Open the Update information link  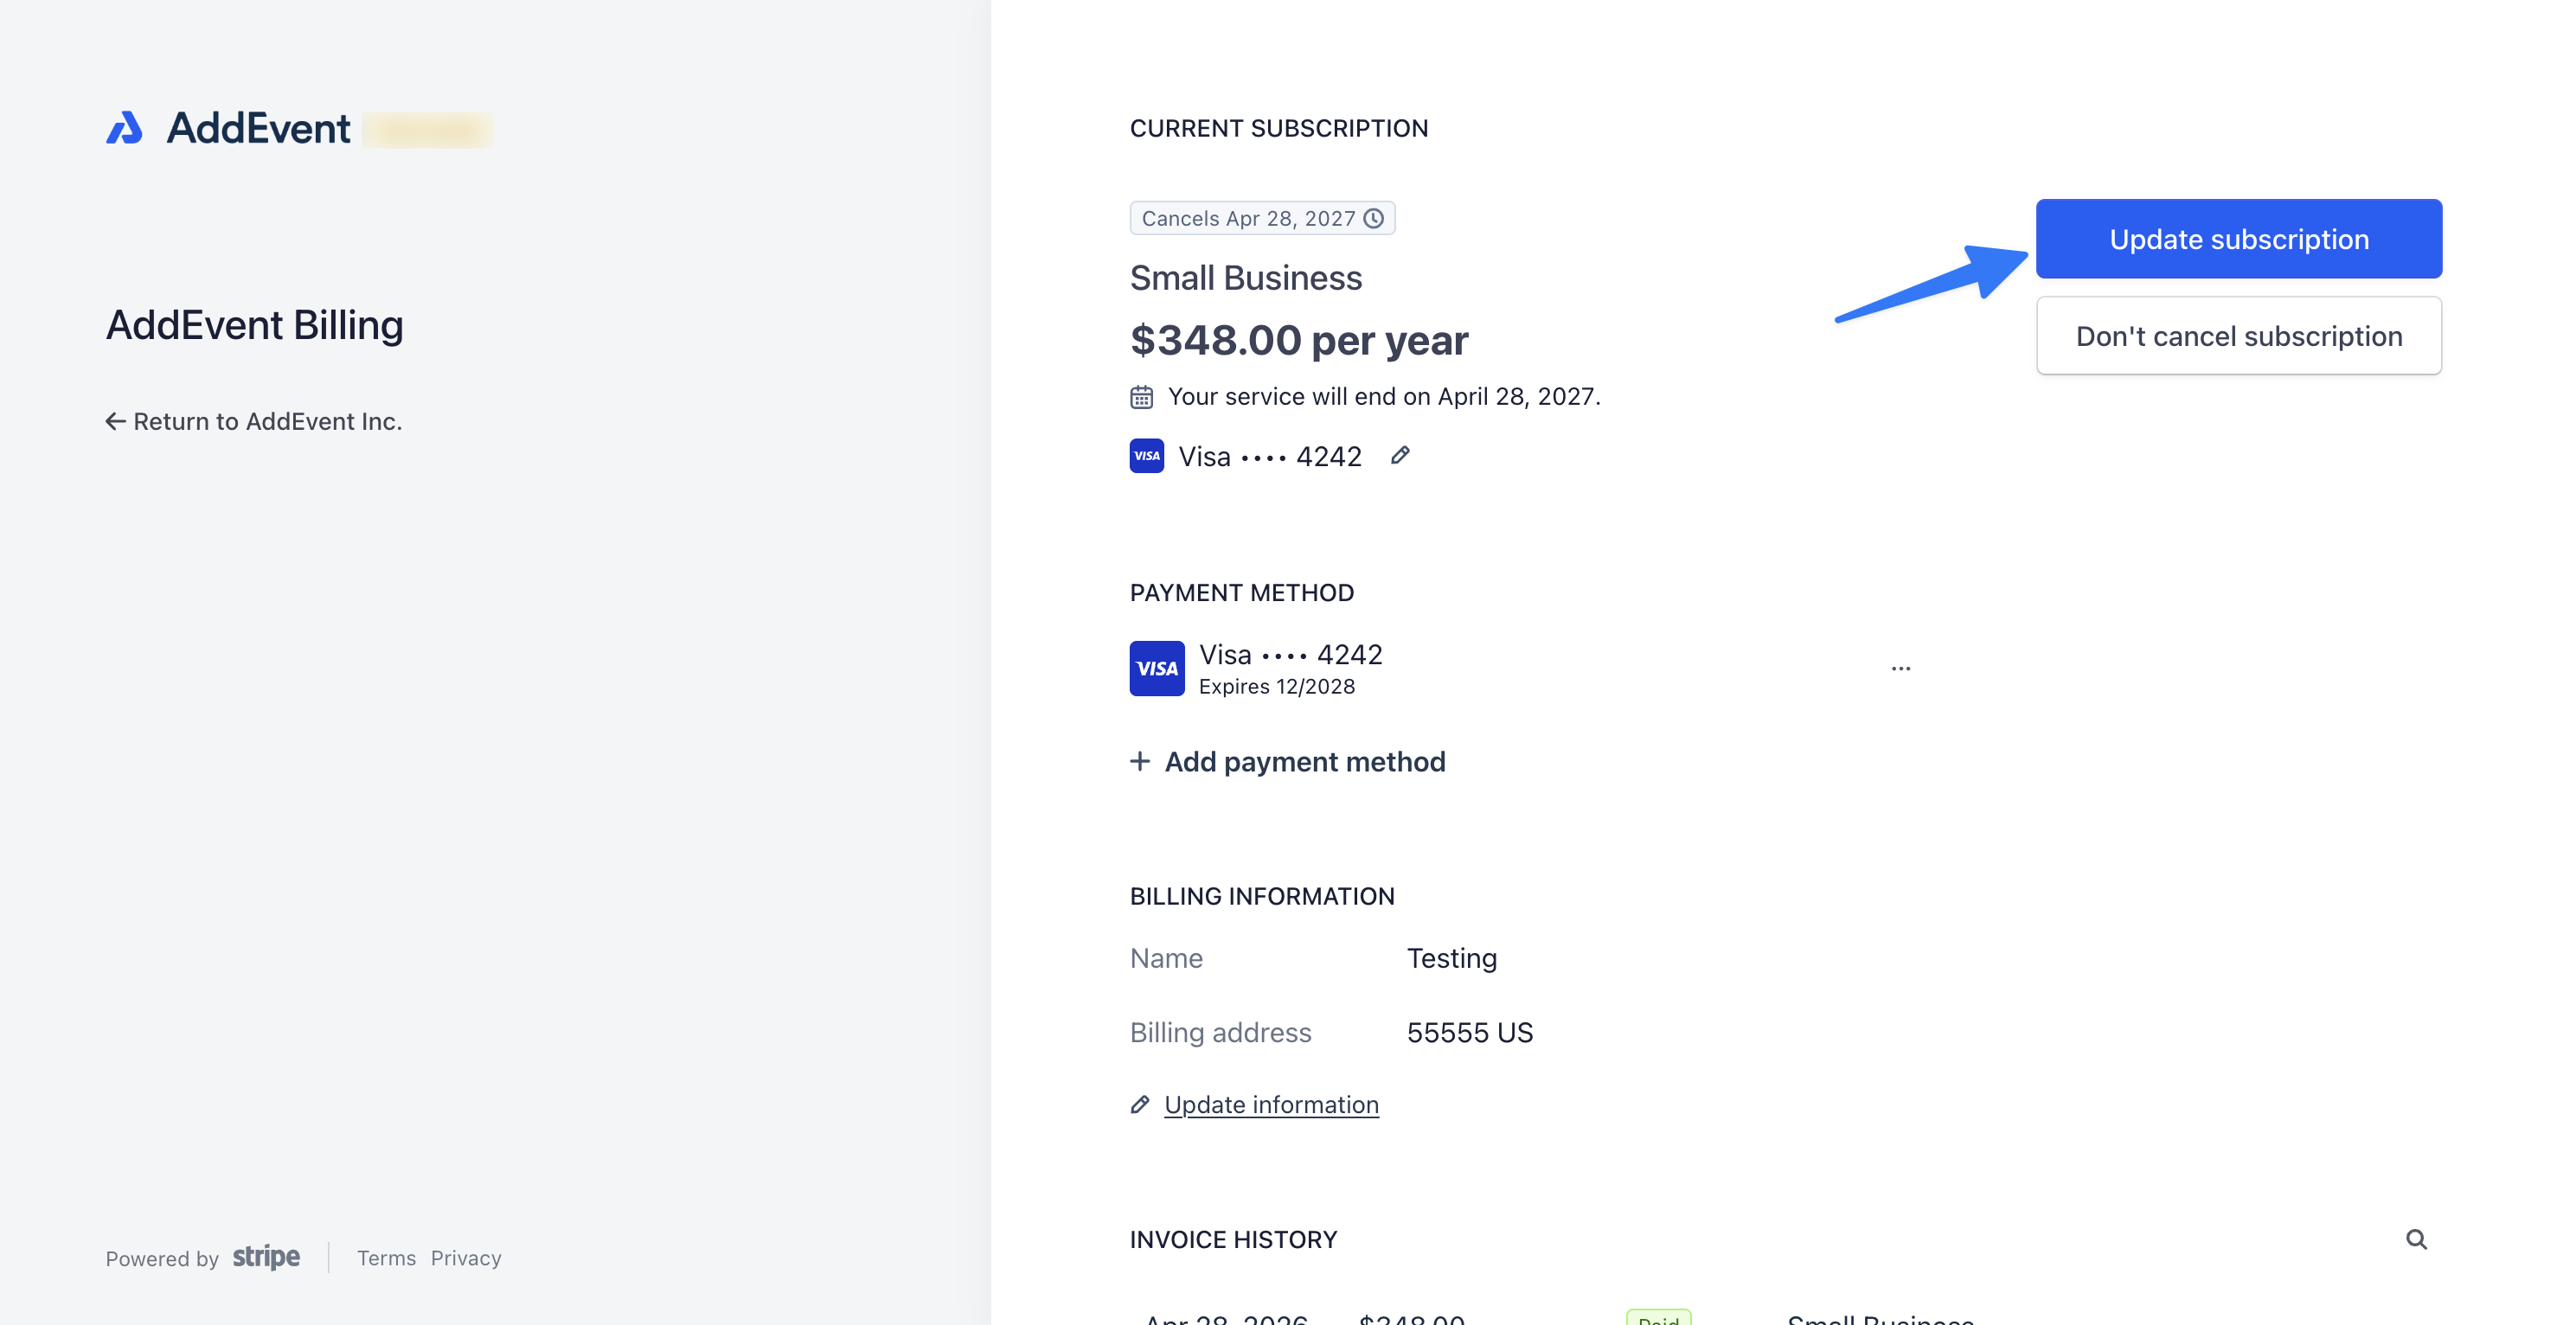click(1271, 1104)
